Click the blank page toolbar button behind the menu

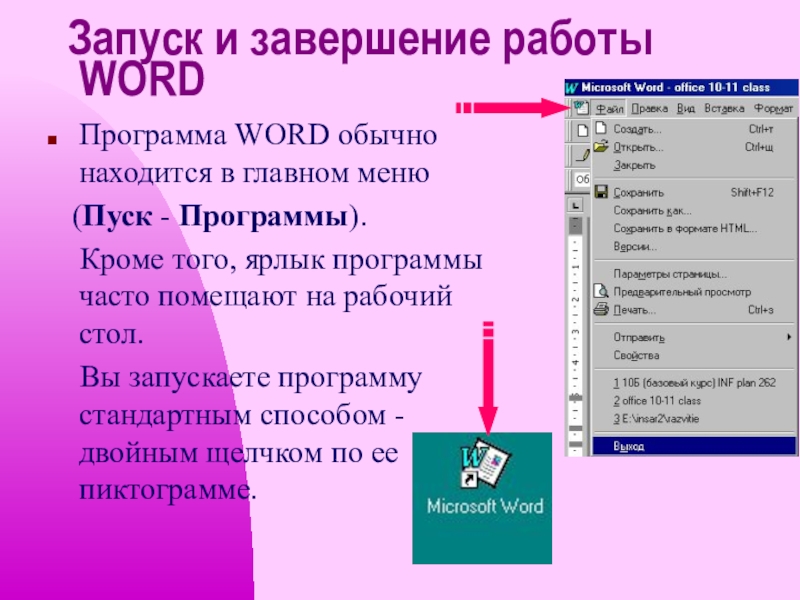point(582,131)
